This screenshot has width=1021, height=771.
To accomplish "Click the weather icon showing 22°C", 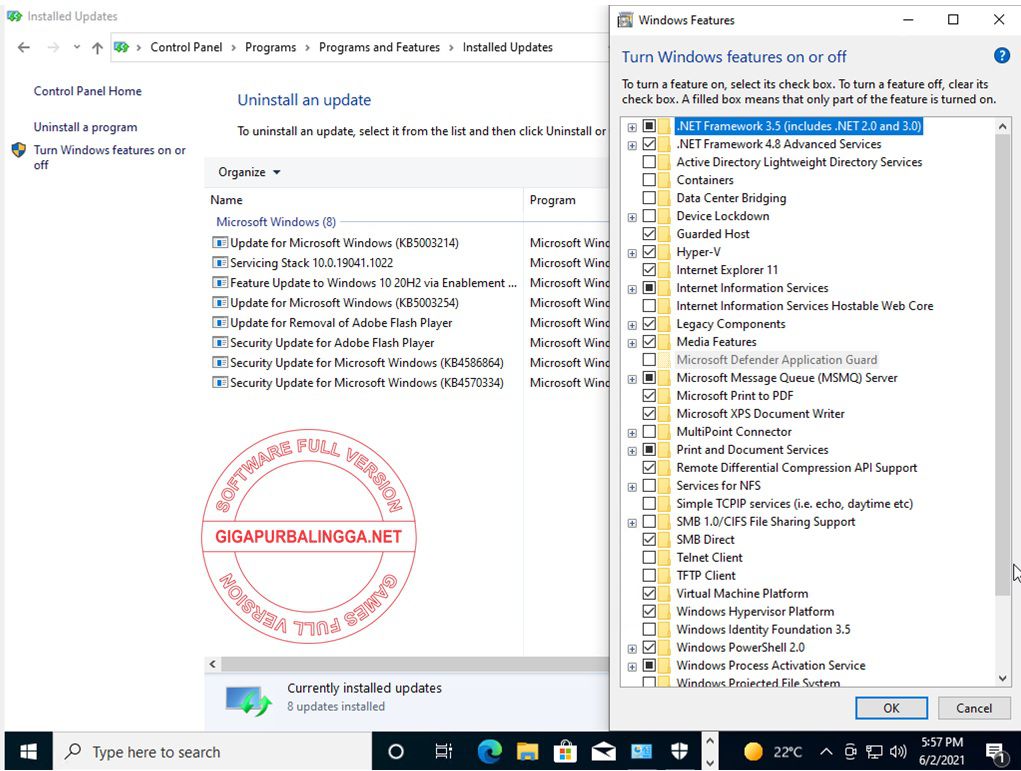I will click(753, 752).
